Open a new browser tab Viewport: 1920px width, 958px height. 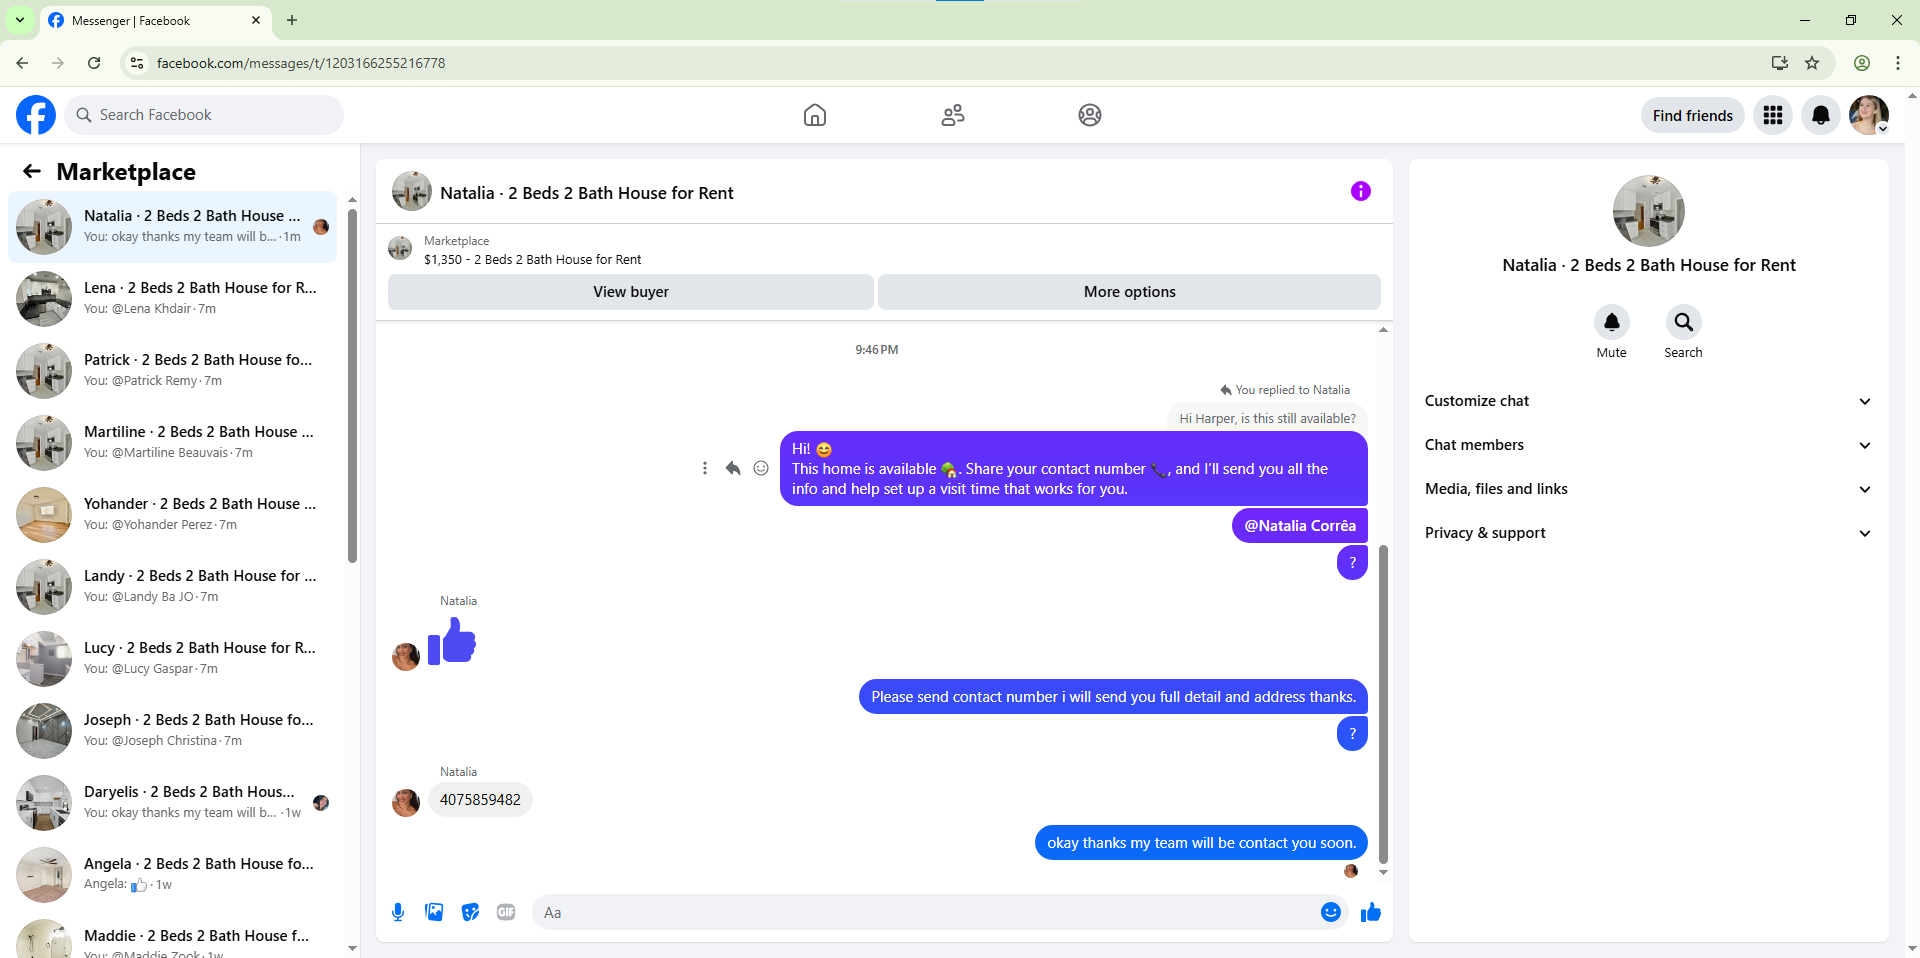click(x=292, y=20)
